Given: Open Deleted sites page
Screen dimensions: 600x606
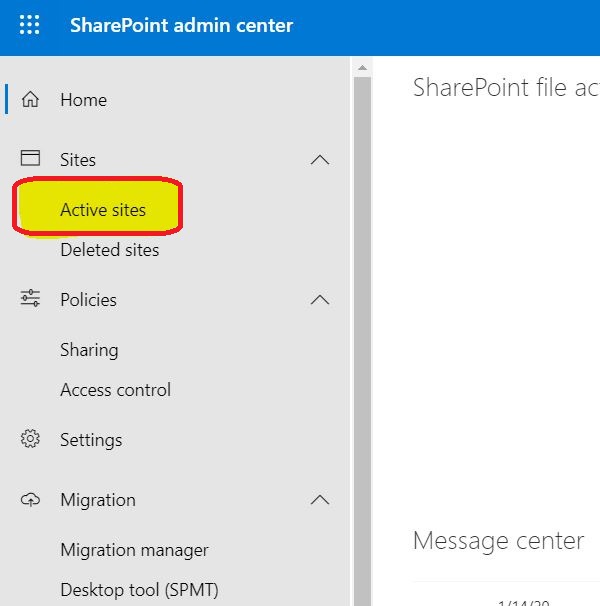Looking at the screenshot, I should coord(110,250).
